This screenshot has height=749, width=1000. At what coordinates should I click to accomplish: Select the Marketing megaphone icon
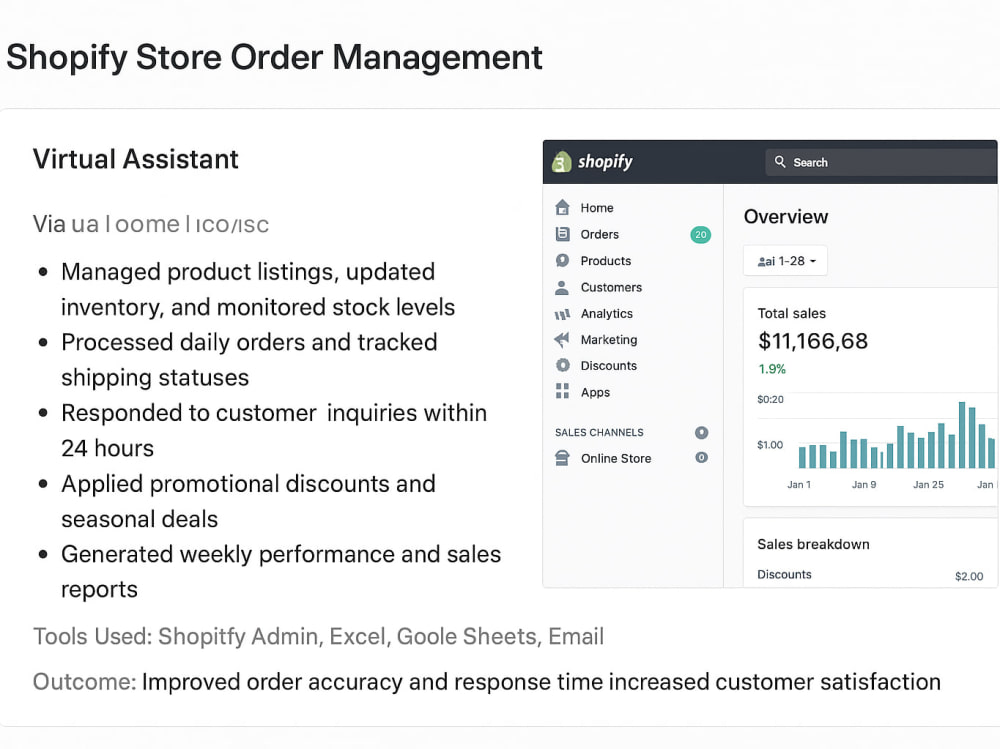click(x=562, y=339)
